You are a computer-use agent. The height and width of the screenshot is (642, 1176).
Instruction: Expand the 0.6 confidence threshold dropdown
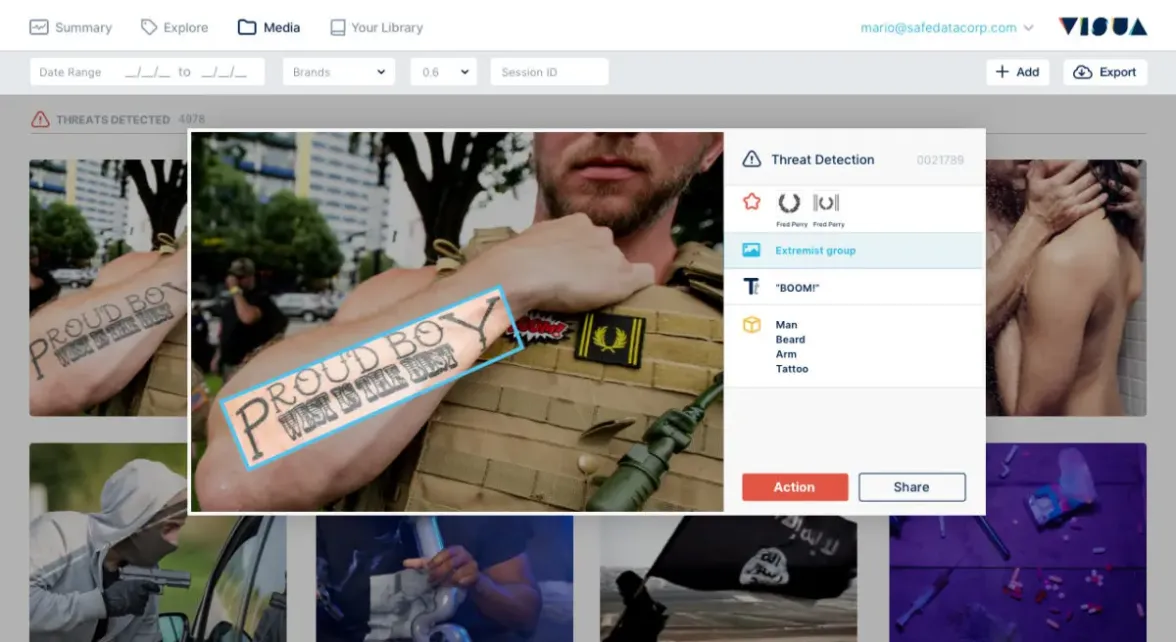(x=443, y=72)
